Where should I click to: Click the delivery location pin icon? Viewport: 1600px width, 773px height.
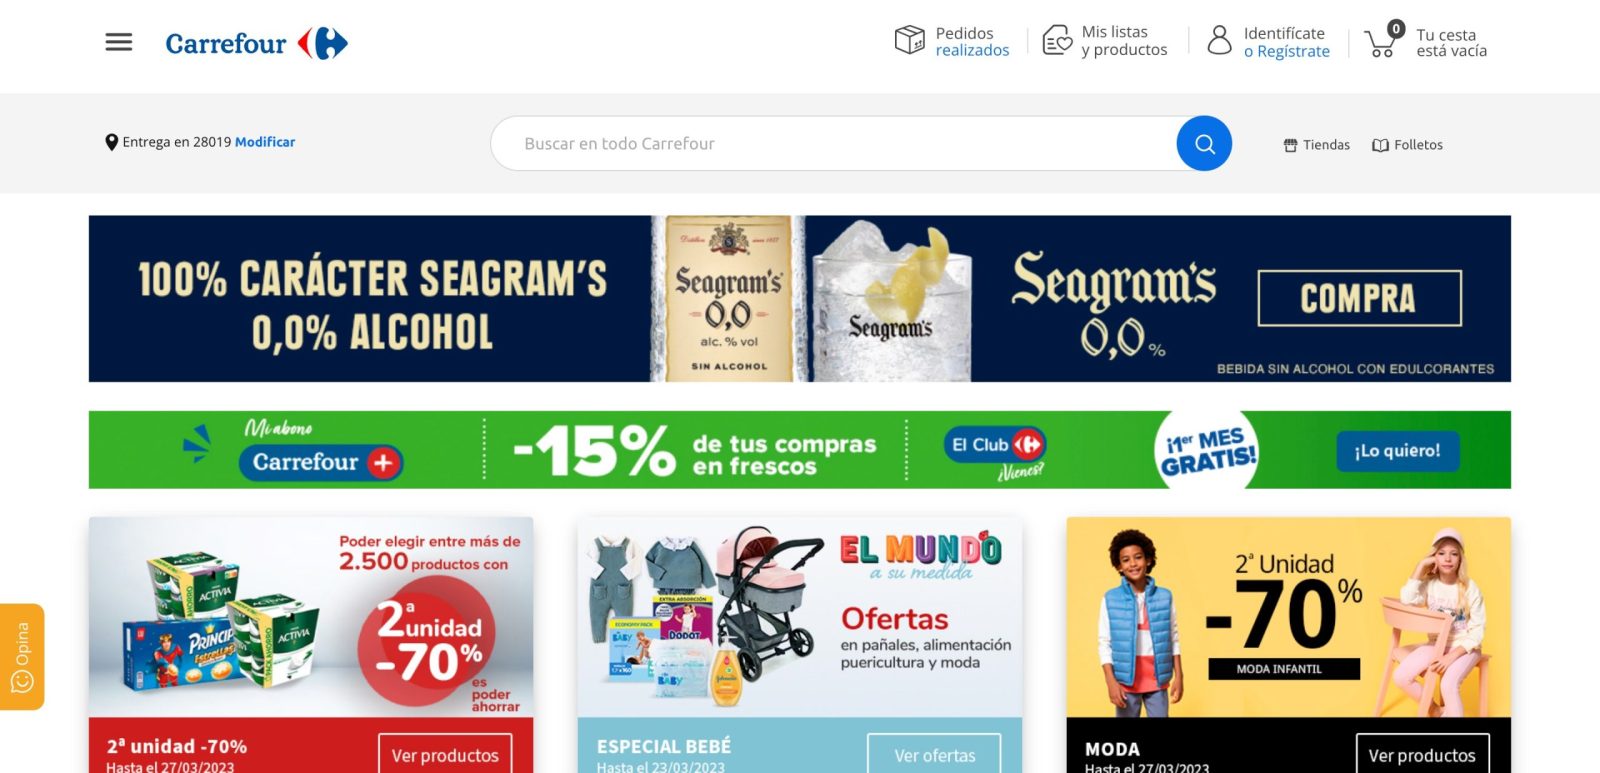(112, 143)
